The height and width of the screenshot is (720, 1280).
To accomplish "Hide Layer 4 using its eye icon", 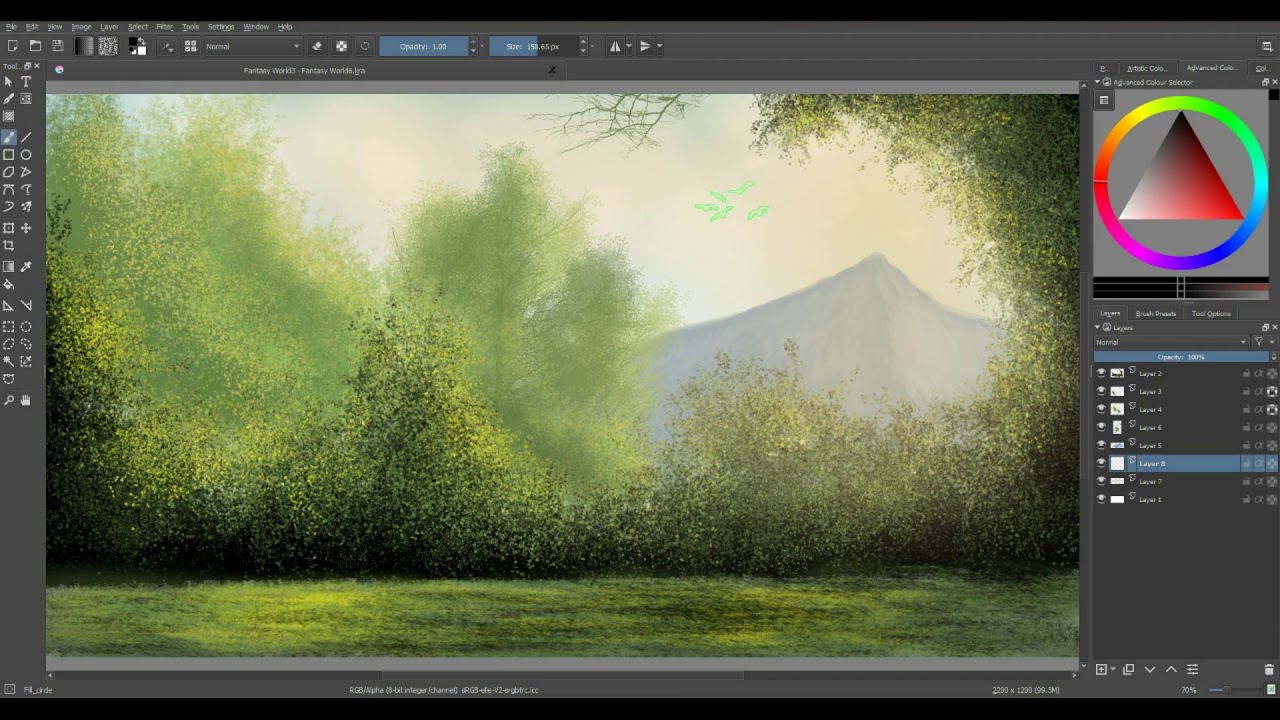I will click(x=1101, y=409).
